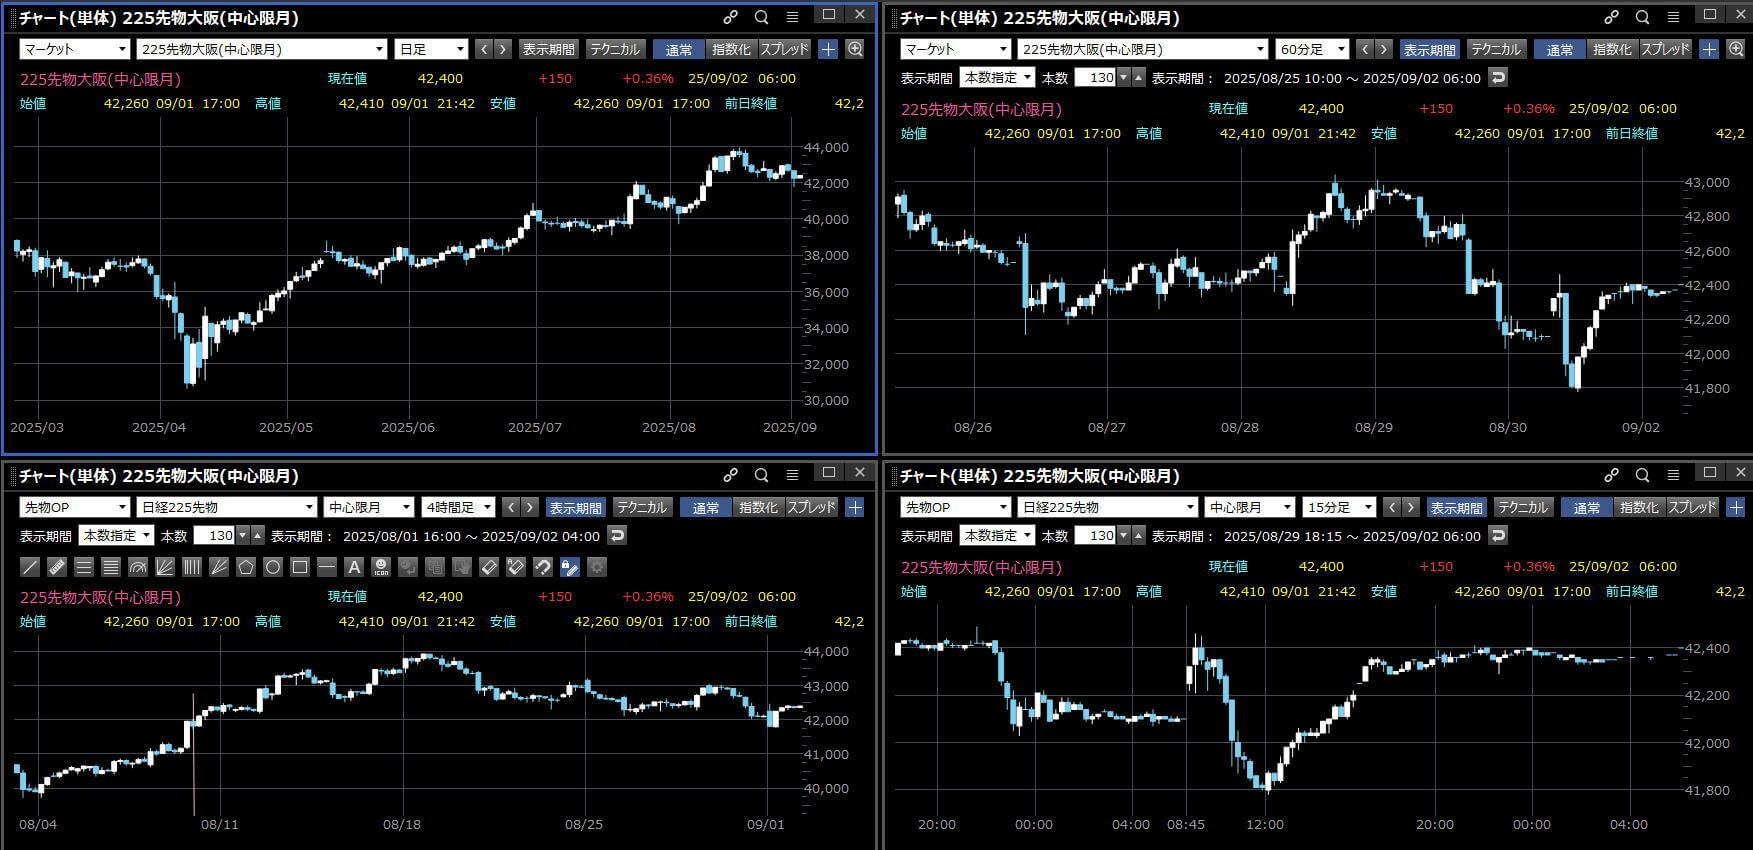Select 通常 display mode in 4-hour chart
This screenshot has width=1753, height=850.
point(706,507)
